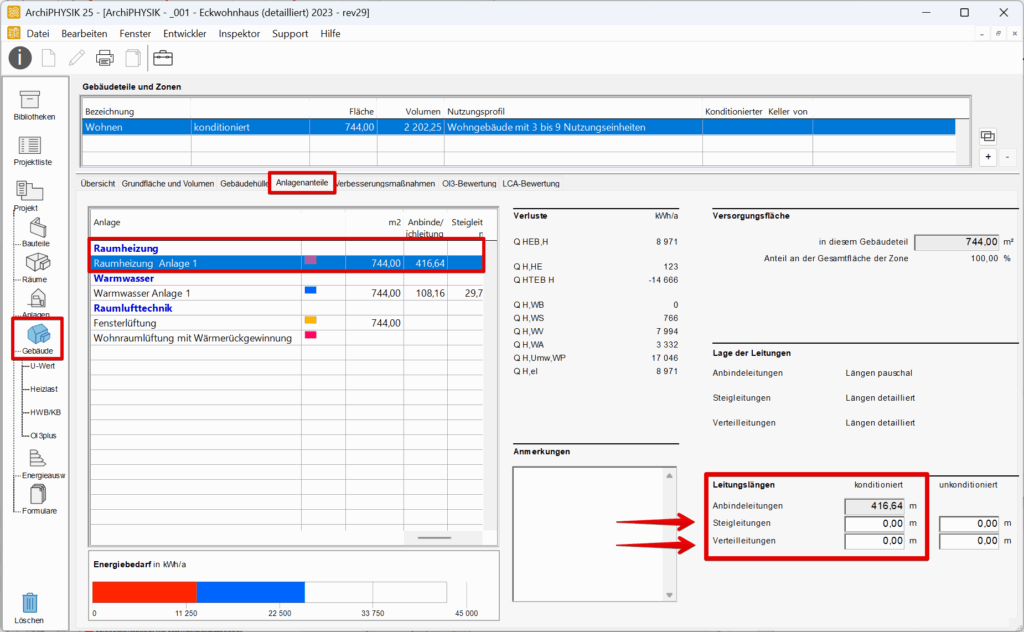Click the red segment of Energiebedarf bar

pos(144,592)
